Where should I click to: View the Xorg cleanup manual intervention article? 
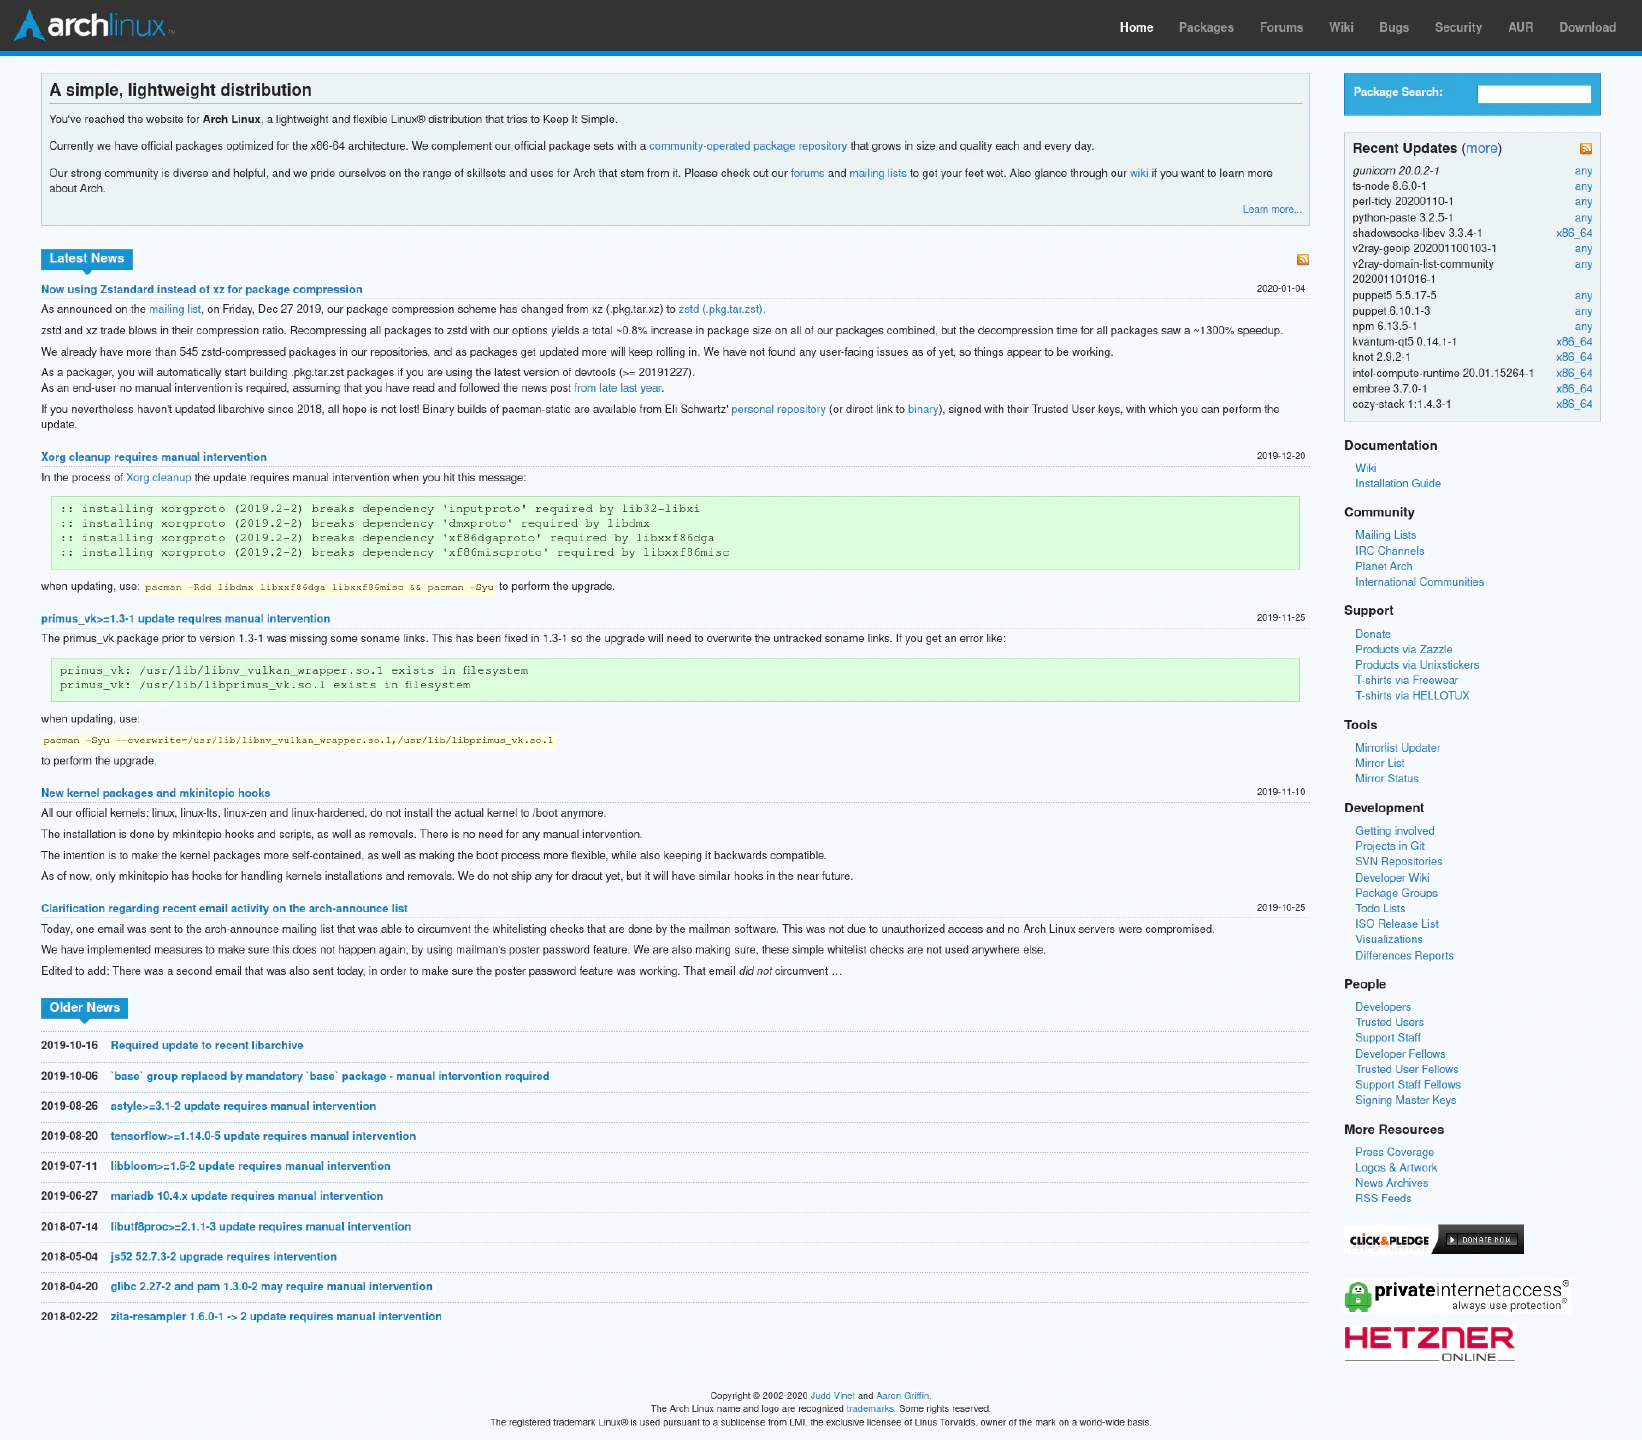(x=153, y=457)
